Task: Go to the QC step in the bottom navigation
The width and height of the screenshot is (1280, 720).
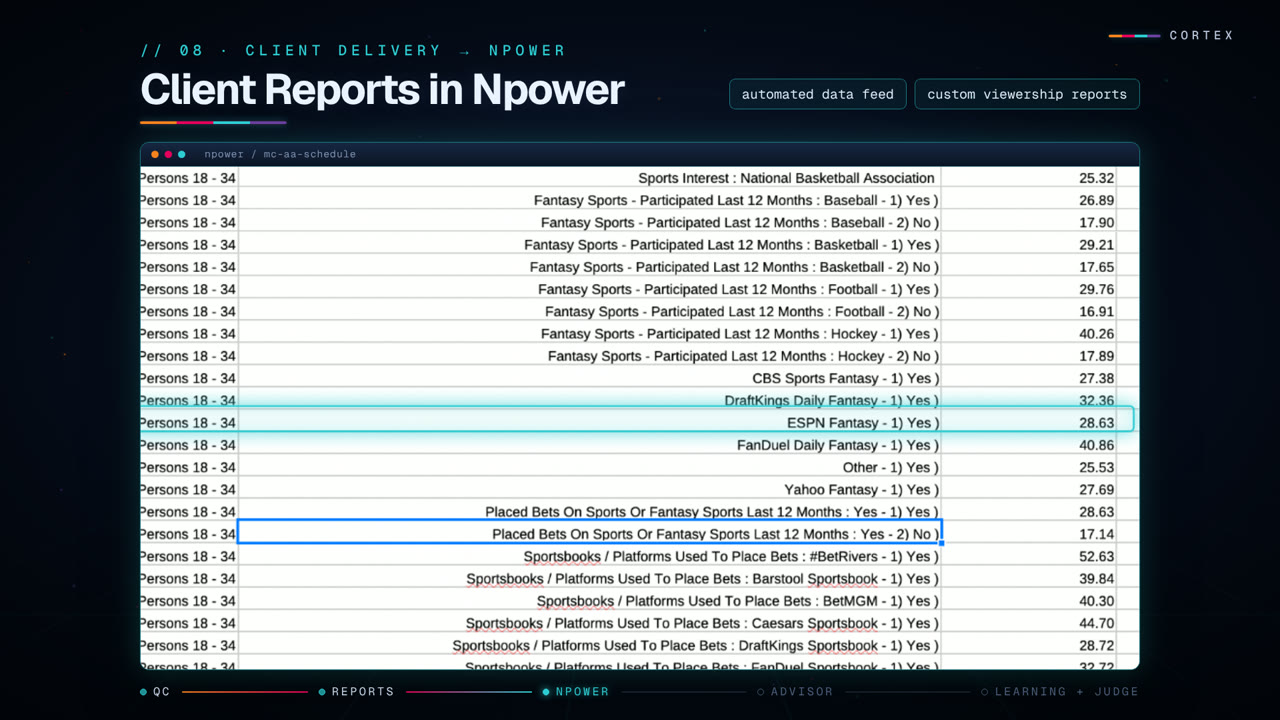Action: (x=156, y=691)
